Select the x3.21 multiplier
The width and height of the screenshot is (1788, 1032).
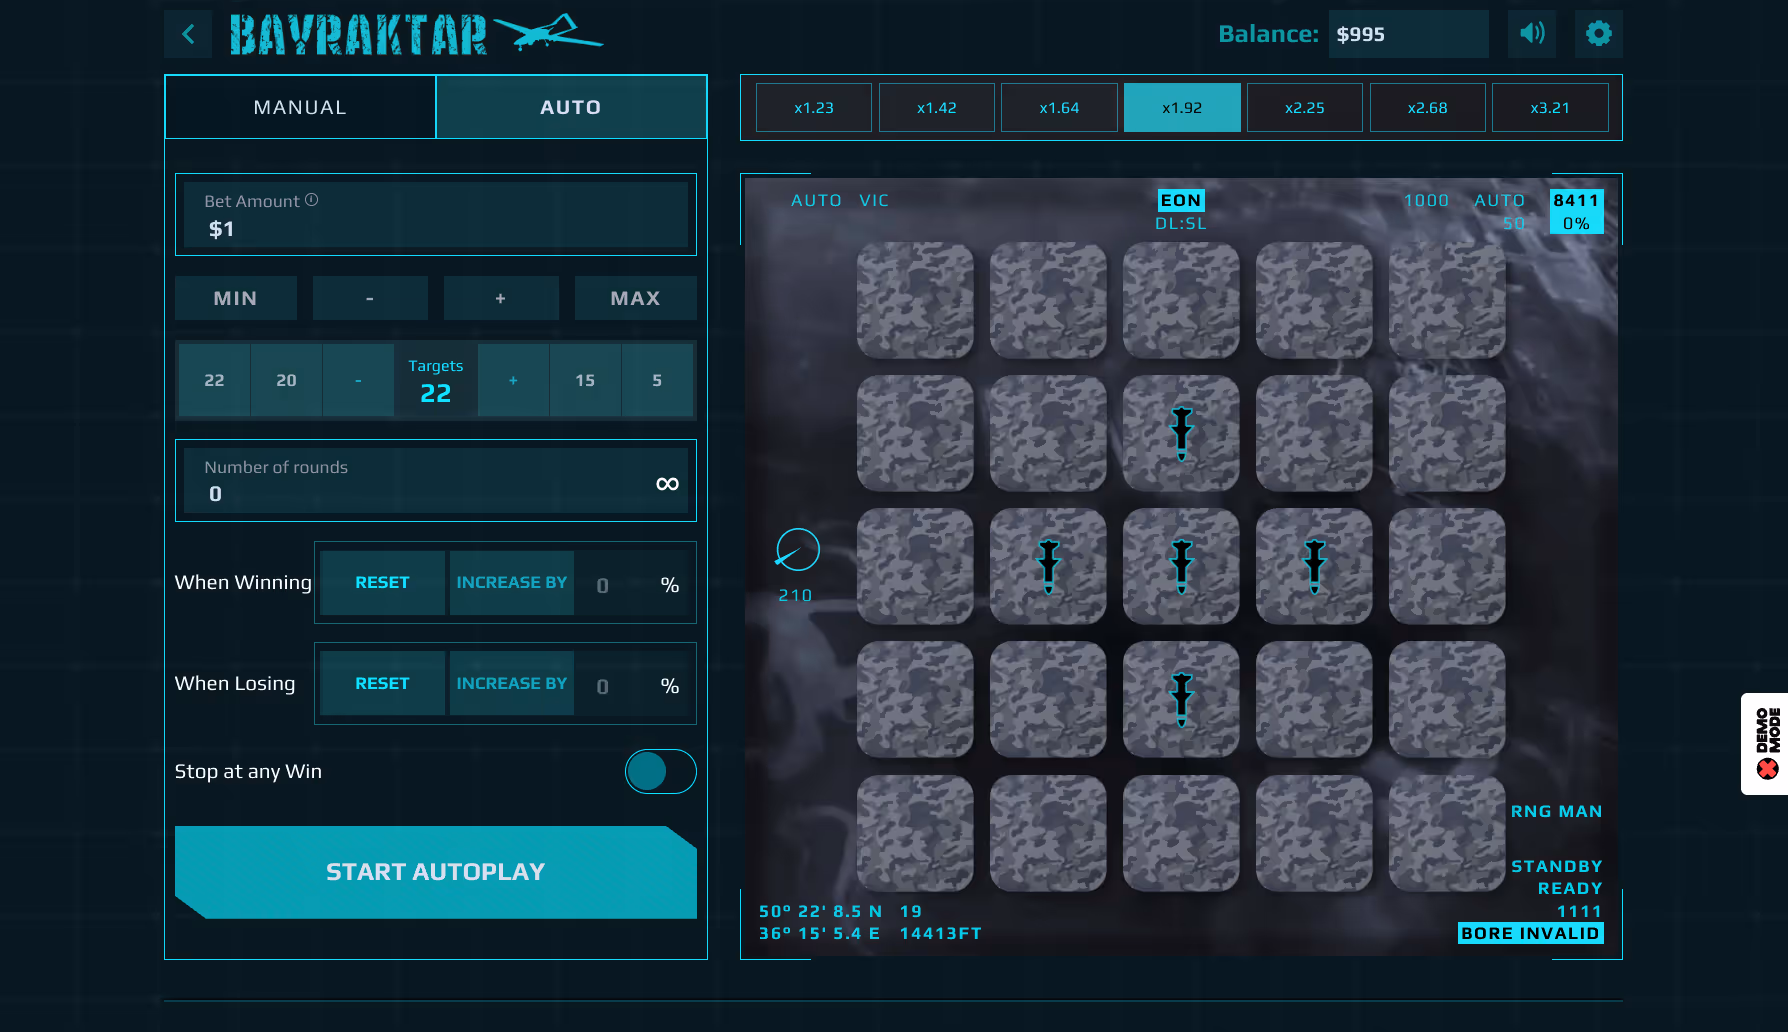tap(1550, 108)
